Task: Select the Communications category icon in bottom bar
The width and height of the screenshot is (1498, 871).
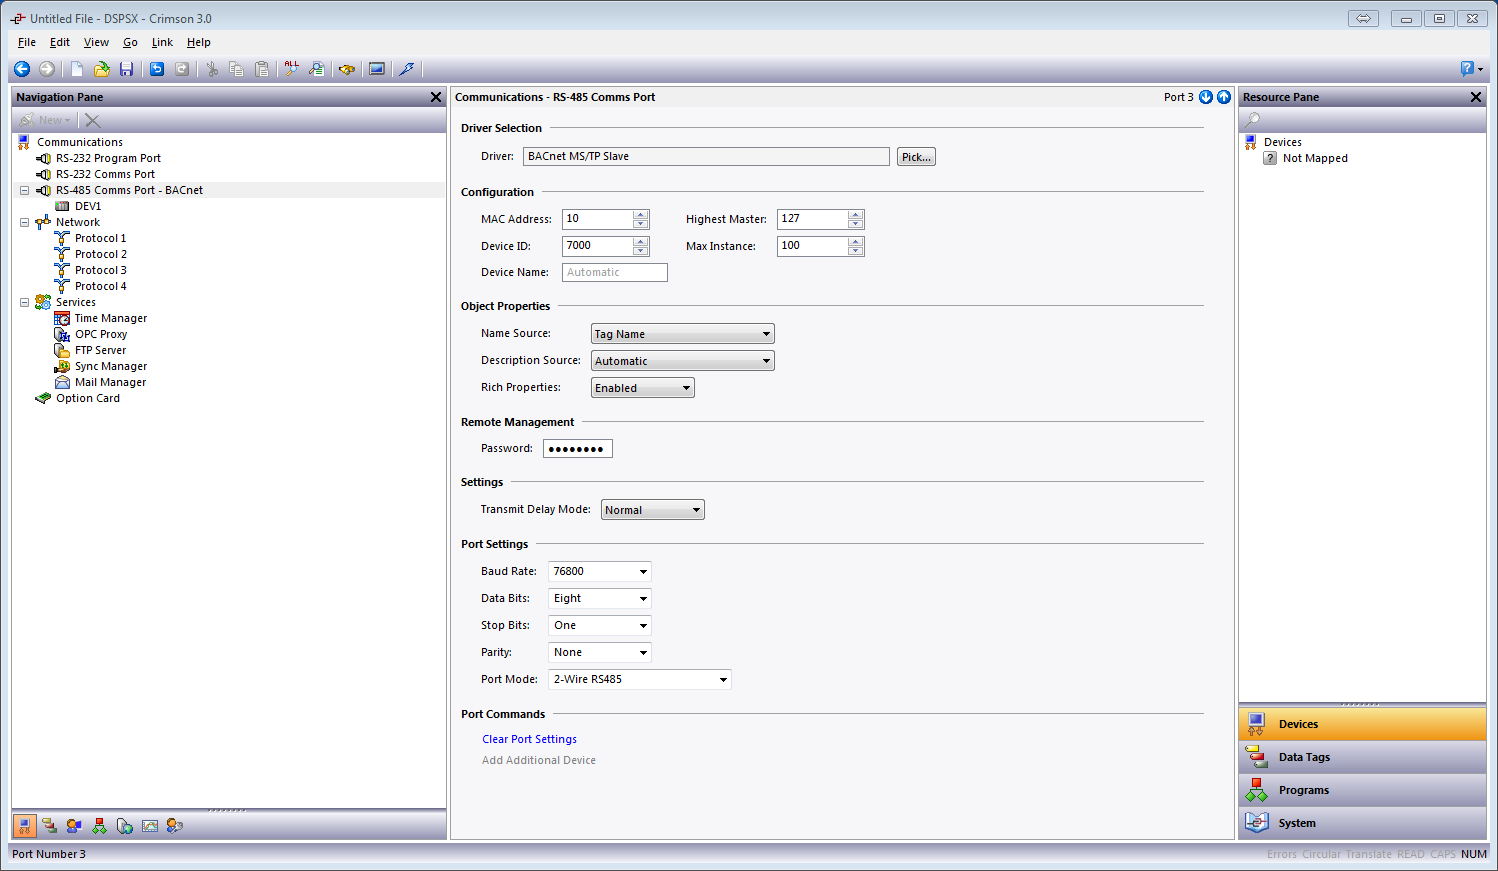Action: click(25, 826)
